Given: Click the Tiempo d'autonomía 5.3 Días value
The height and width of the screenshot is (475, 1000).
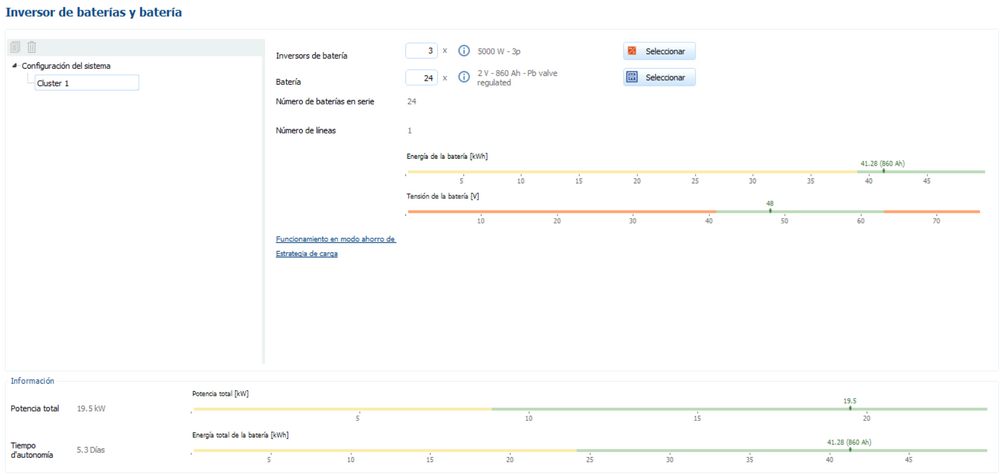Looking at the screenshot, I should click(90, 450).
